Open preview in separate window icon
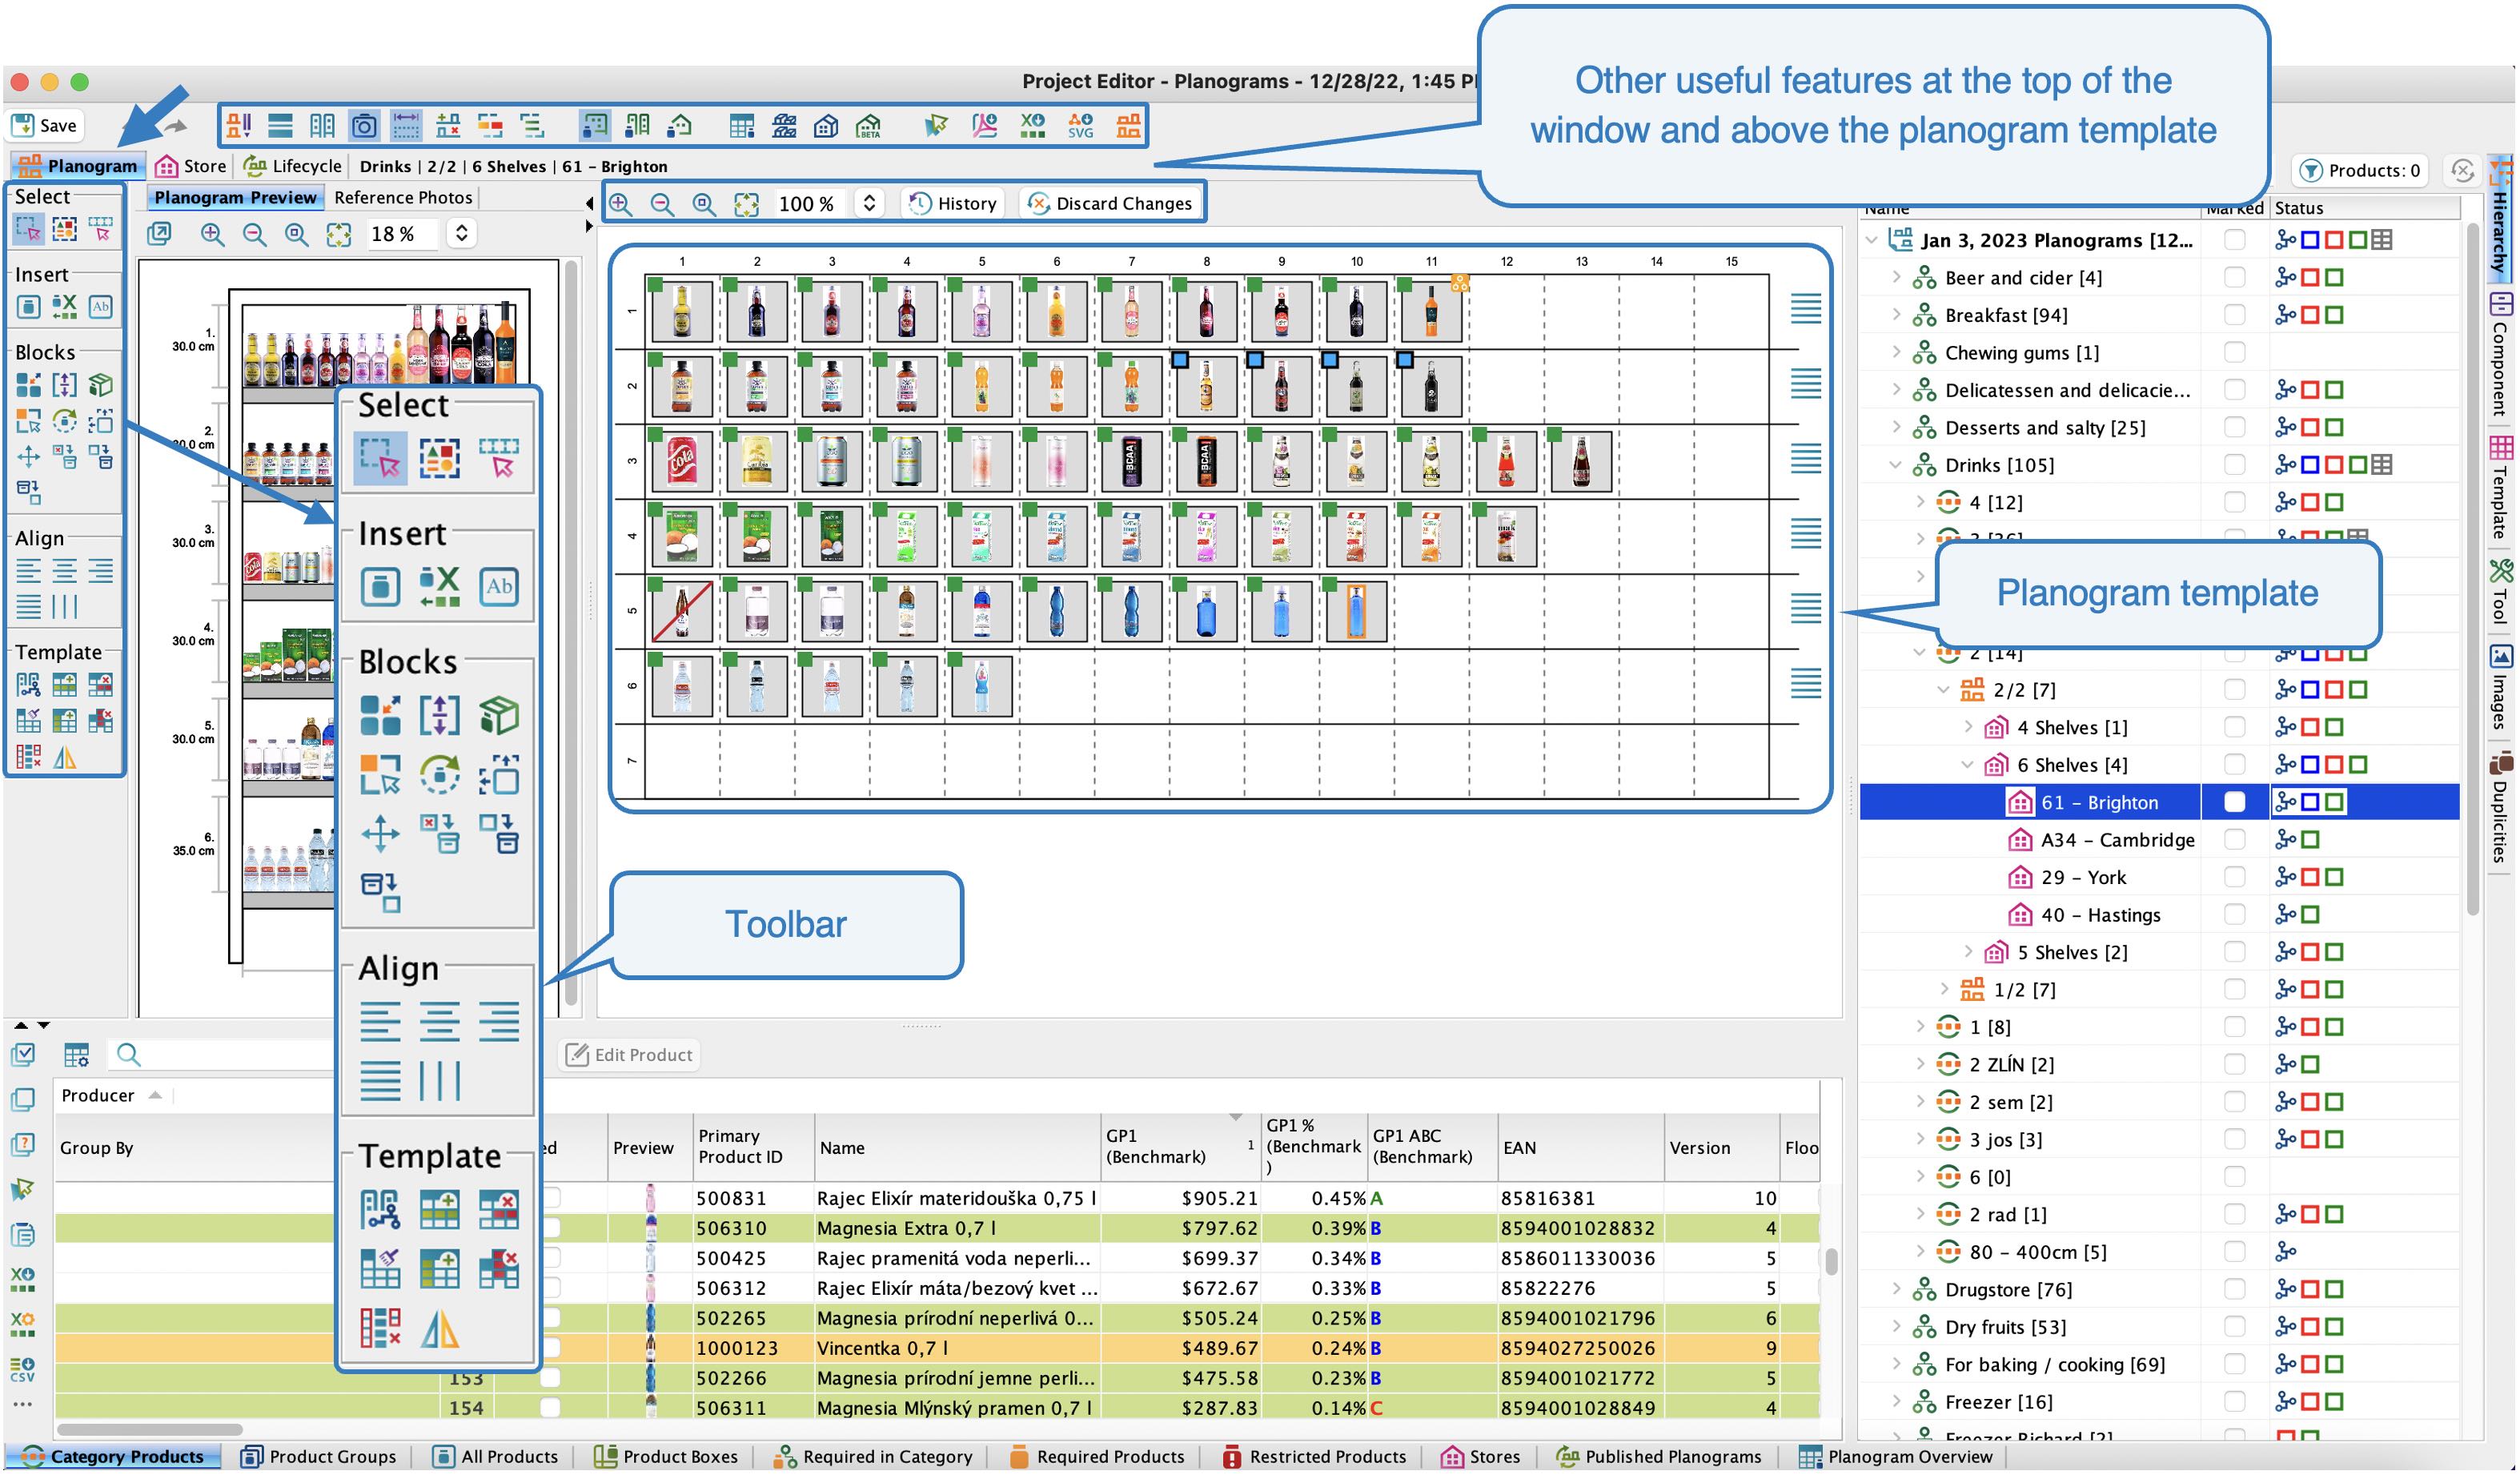The width and height of the screenshot is (2520, 1475). (159, 234)
